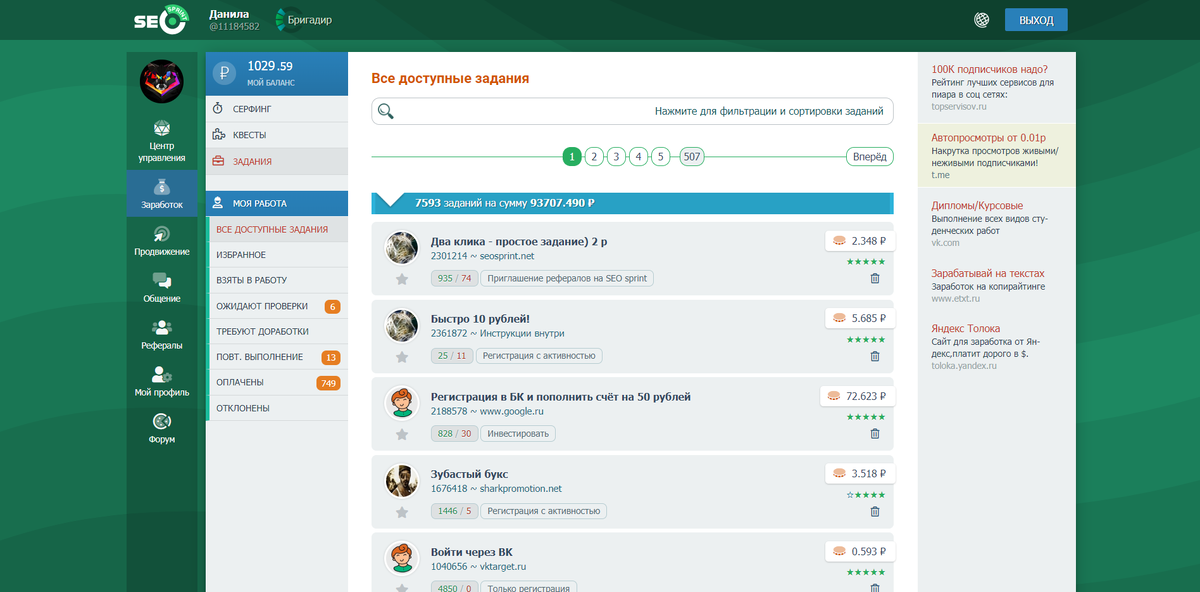Remove Зубастый букс task via trash icon
Viewport: 1200px width, 592px height.
tap(875, 512)
